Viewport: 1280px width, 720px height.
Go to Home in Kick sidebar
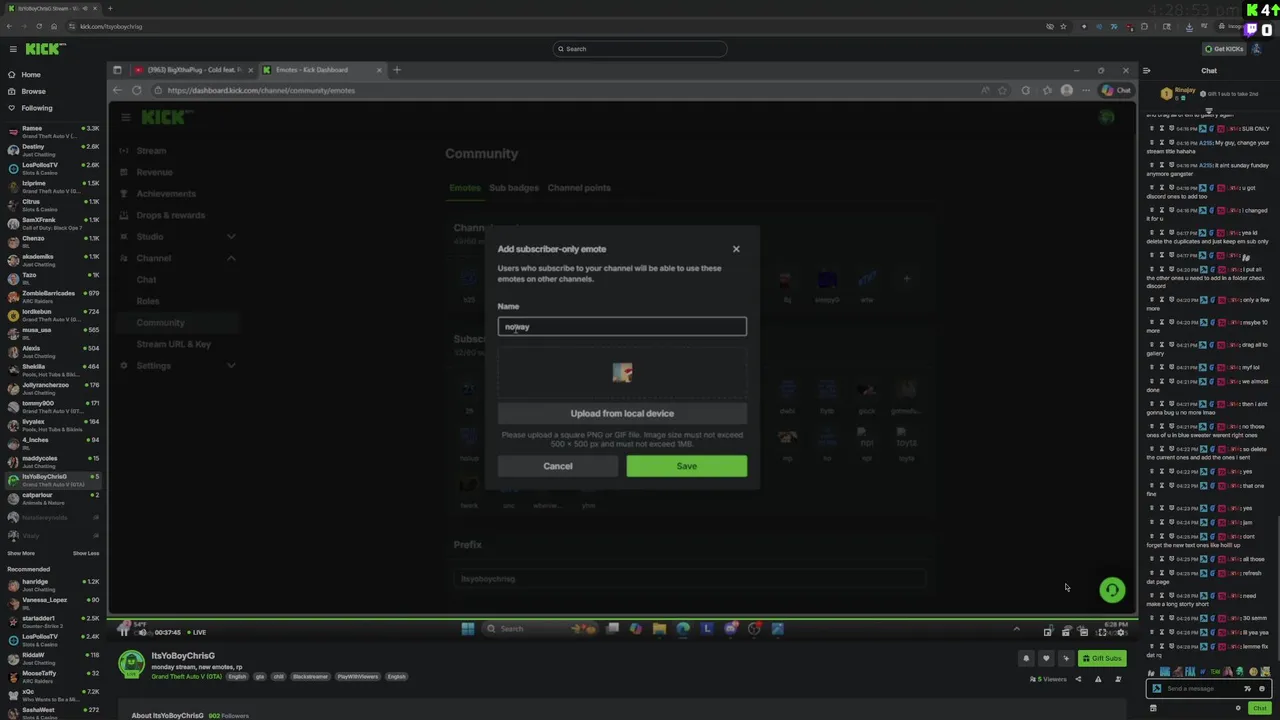(31, 75)
